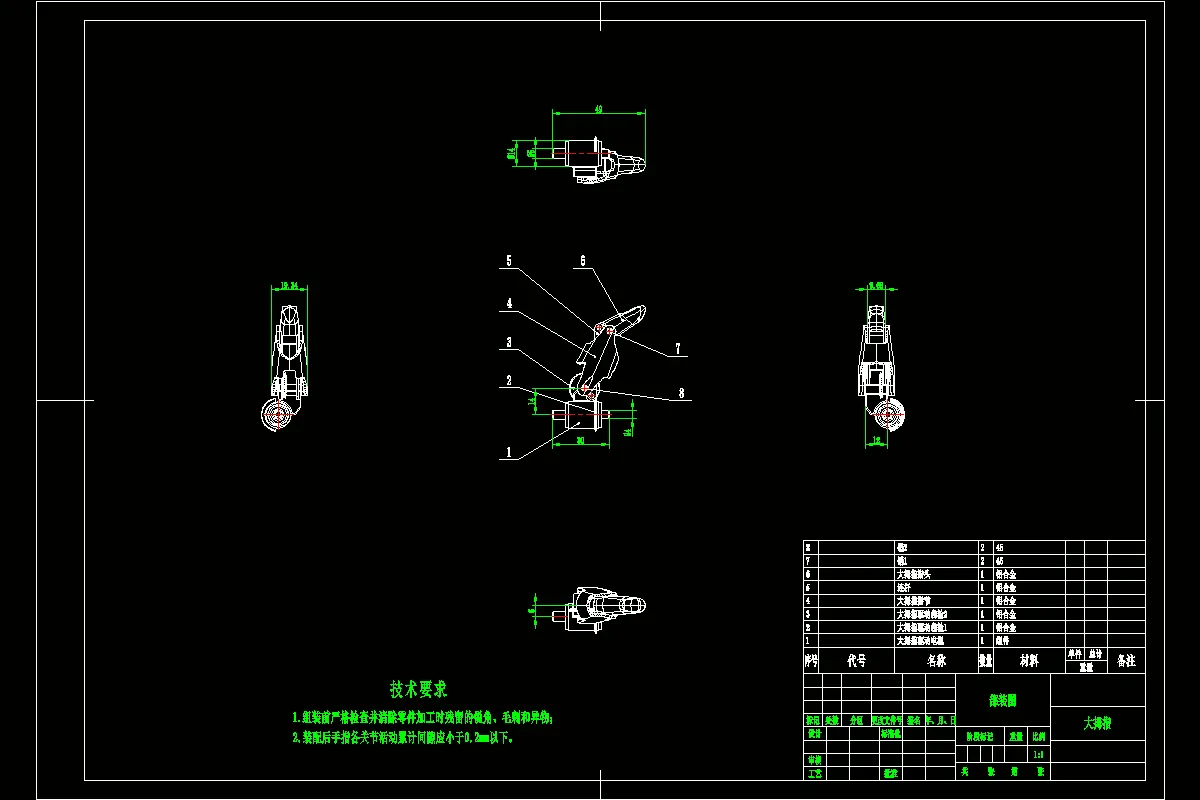Click the '40' dimension on the top view

598,109
